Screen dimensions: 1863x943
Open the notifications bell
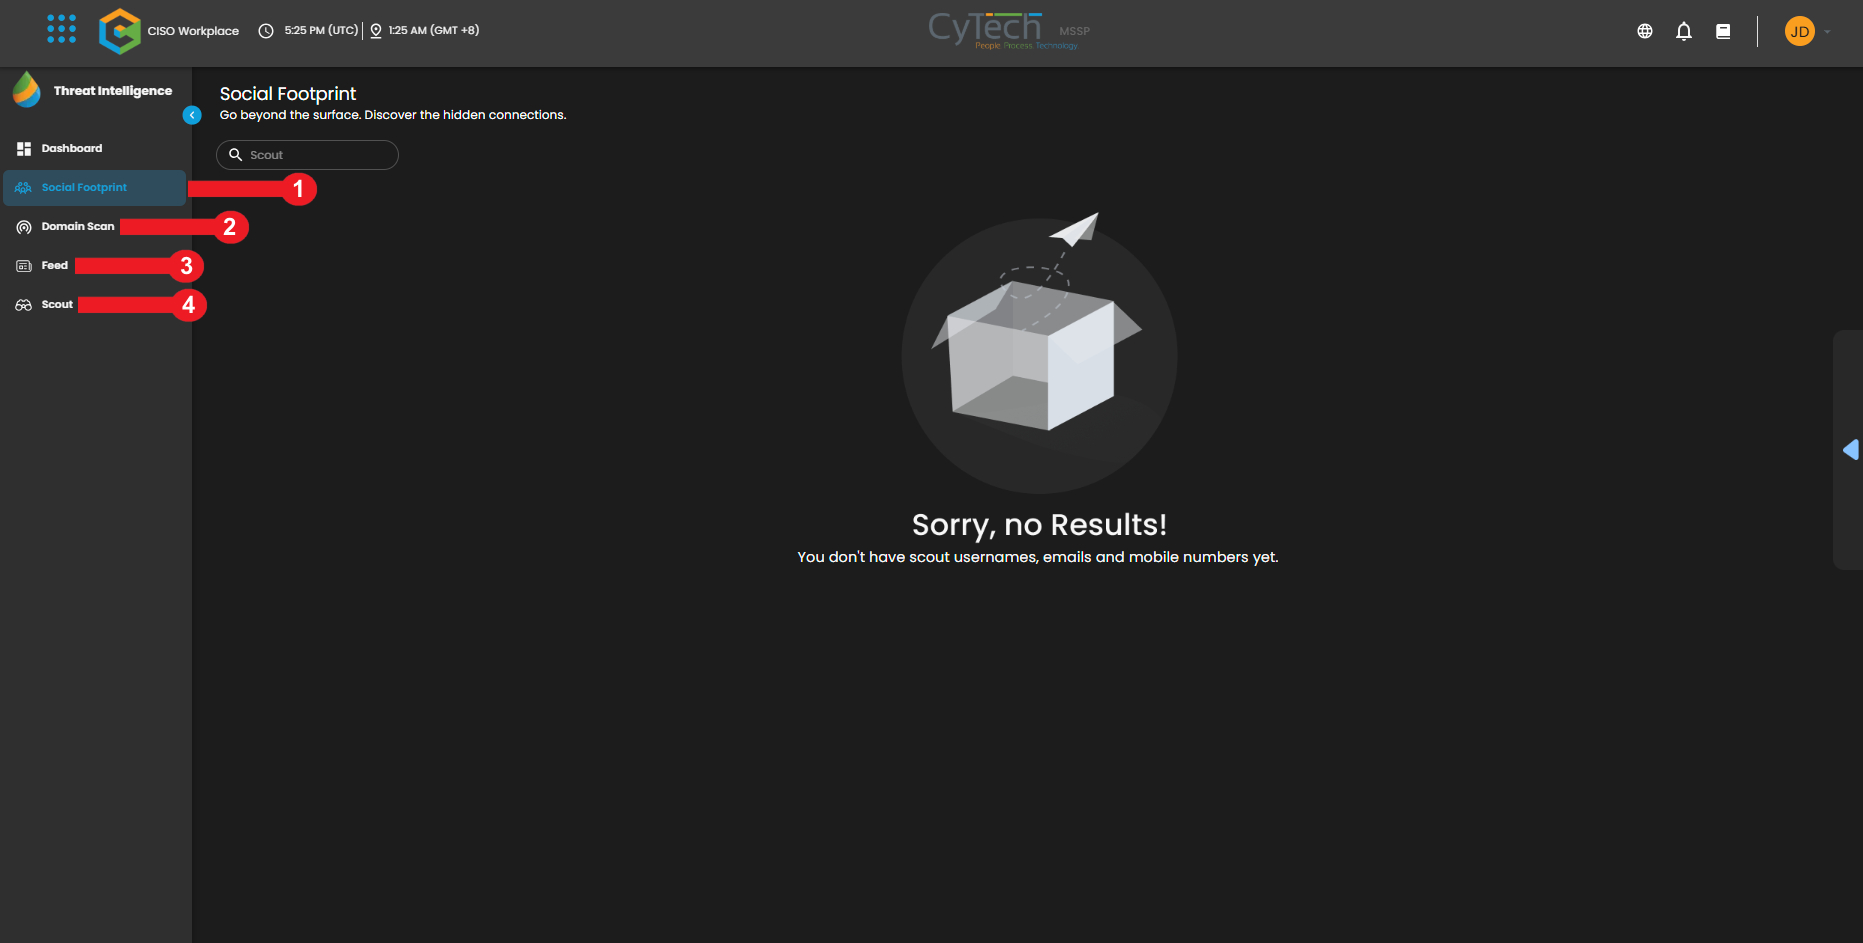click(x=1684, y=31)
